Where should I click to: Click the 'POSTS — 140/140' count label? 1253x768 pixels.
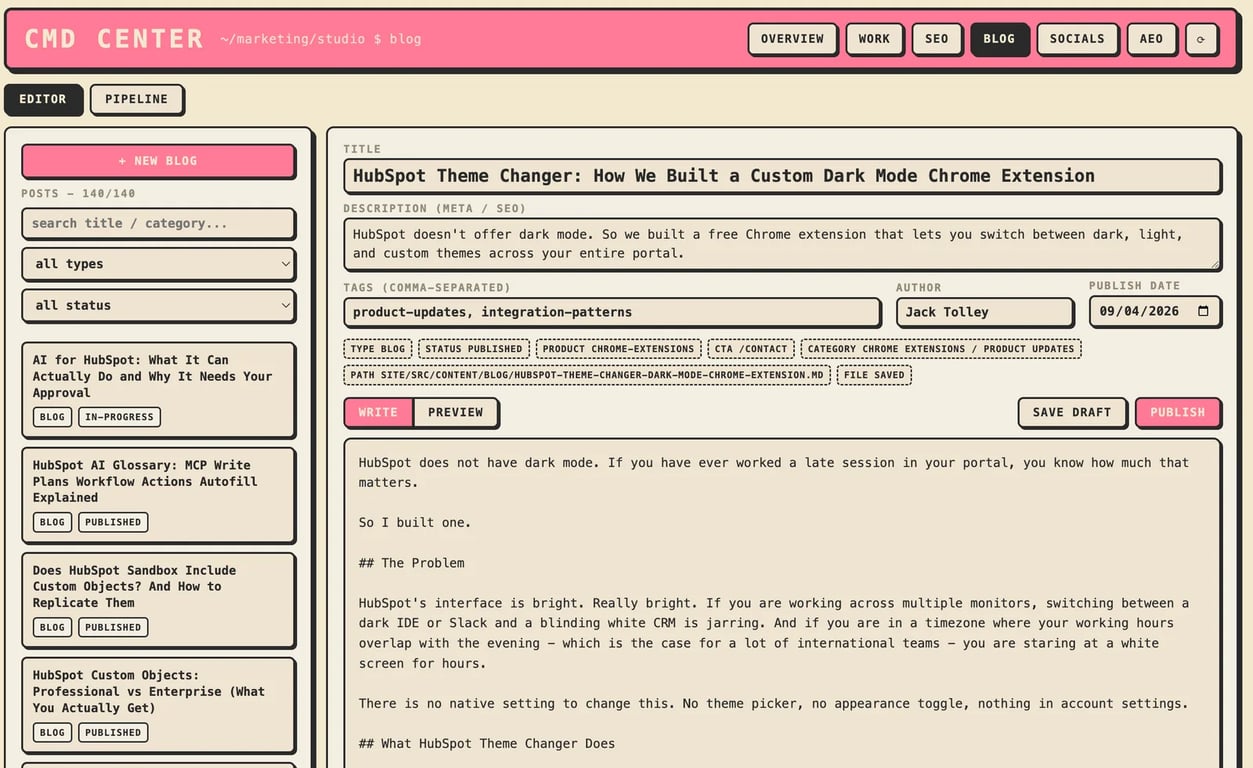pos(78,193)
